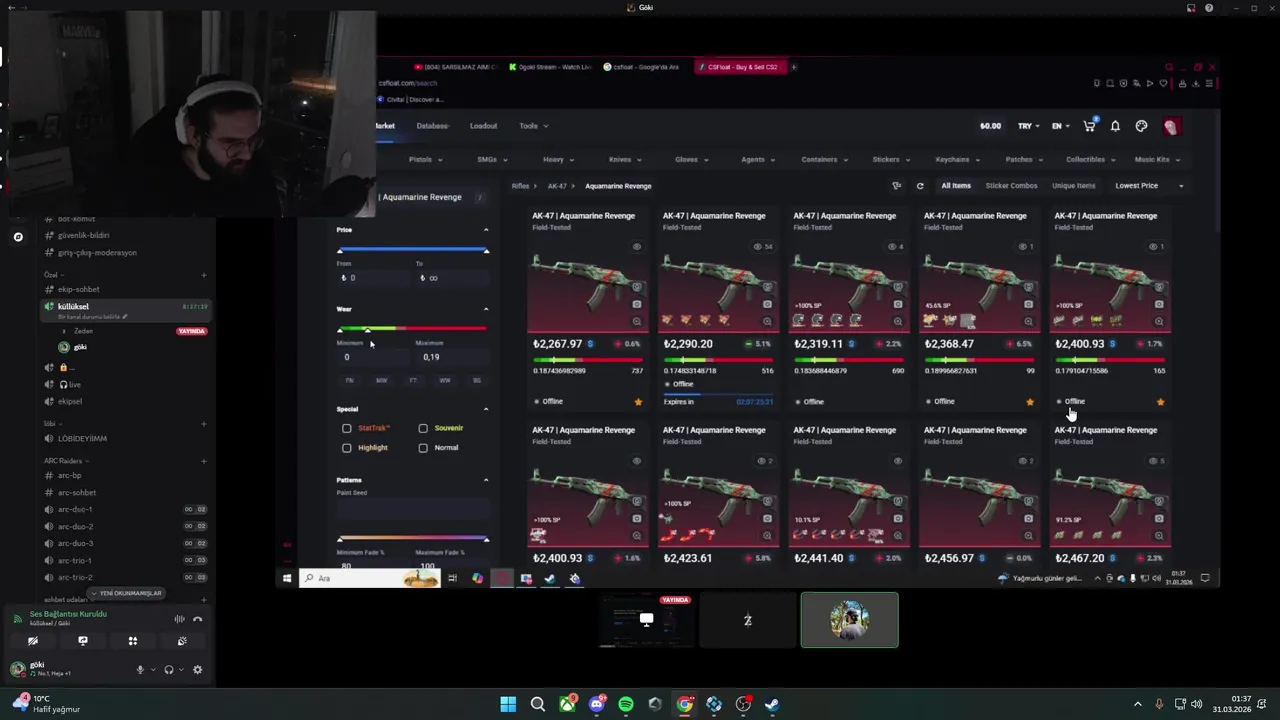Open Discord soundboard icon
The image size is (1280, 720).
pos(181,641)
